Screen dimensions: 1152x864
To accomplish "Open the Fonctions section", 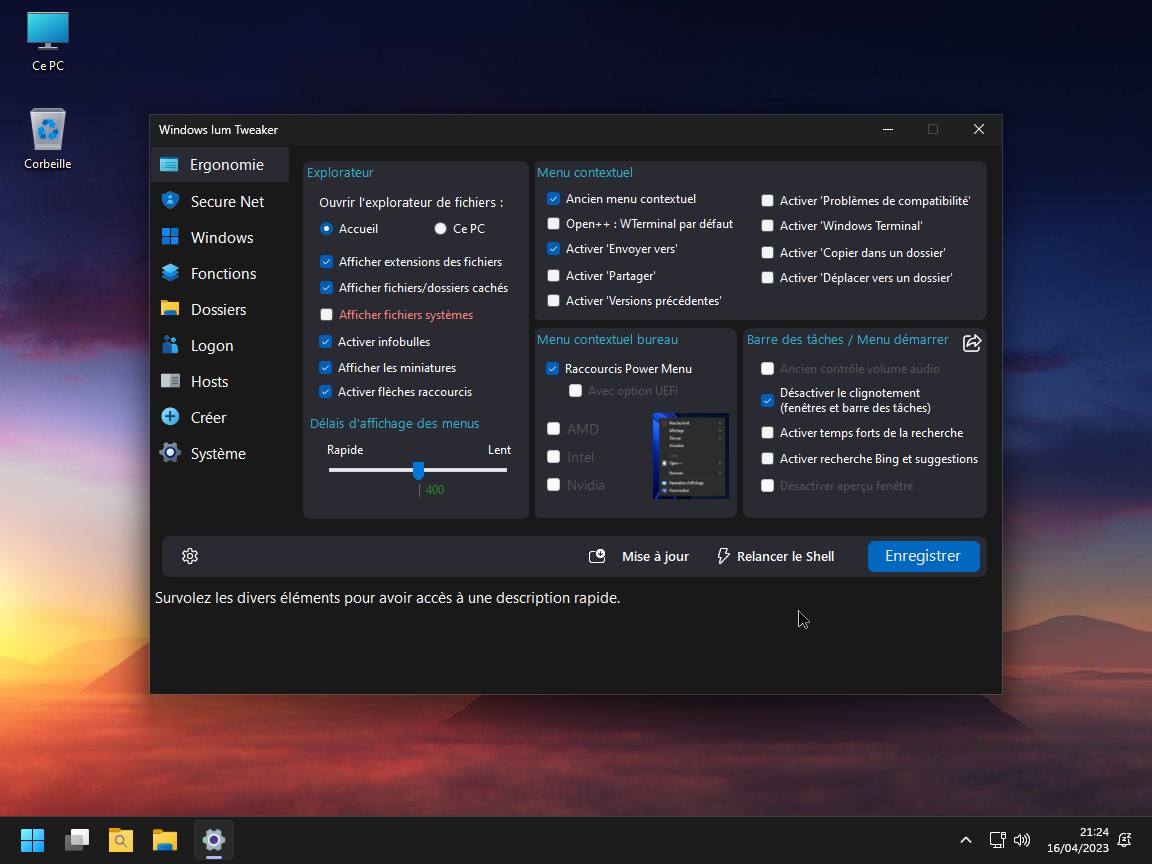I will (x=220, y=273).
